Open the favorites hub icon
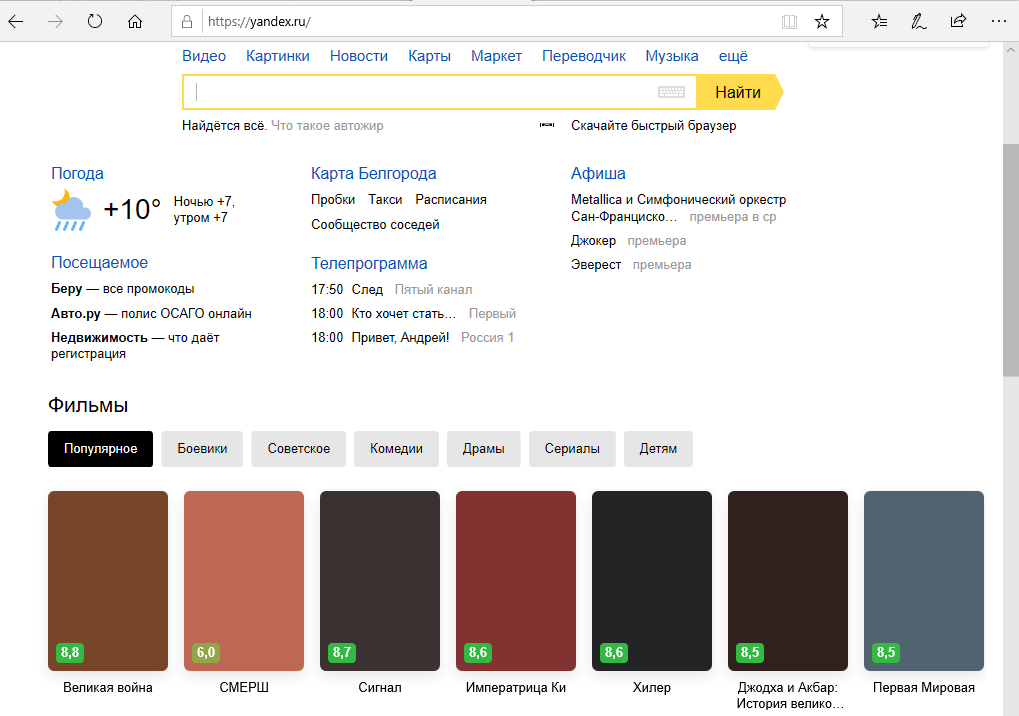The width and height of the screenshot is (1019, 716). pos(879,21)
